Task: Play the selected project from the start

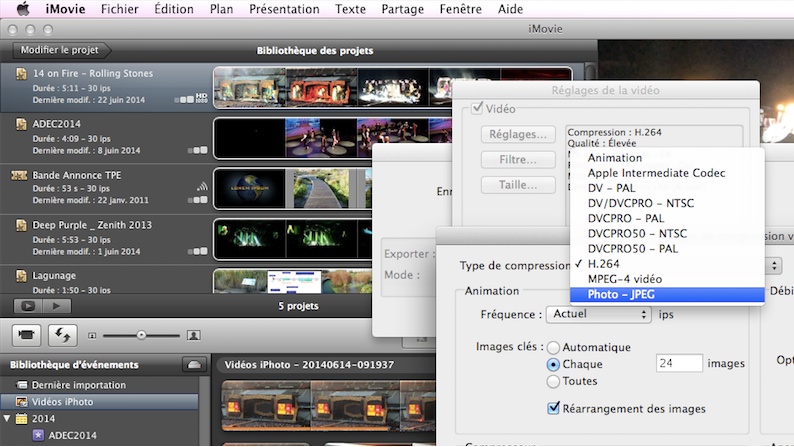Action: (57, 306)
